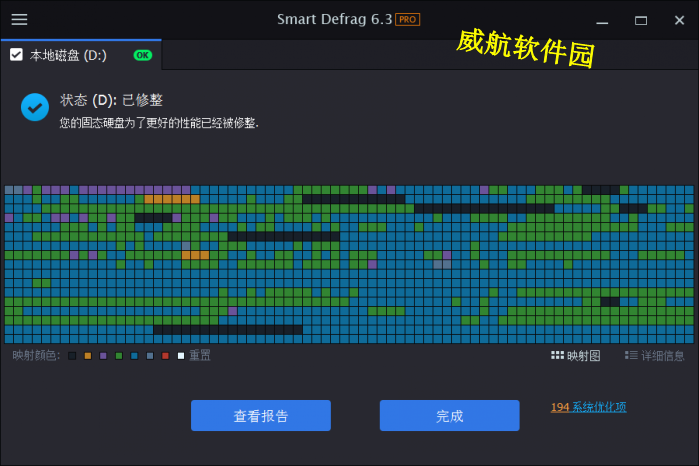Click the green OK status badge
The image size is (699, 466).
143,55
